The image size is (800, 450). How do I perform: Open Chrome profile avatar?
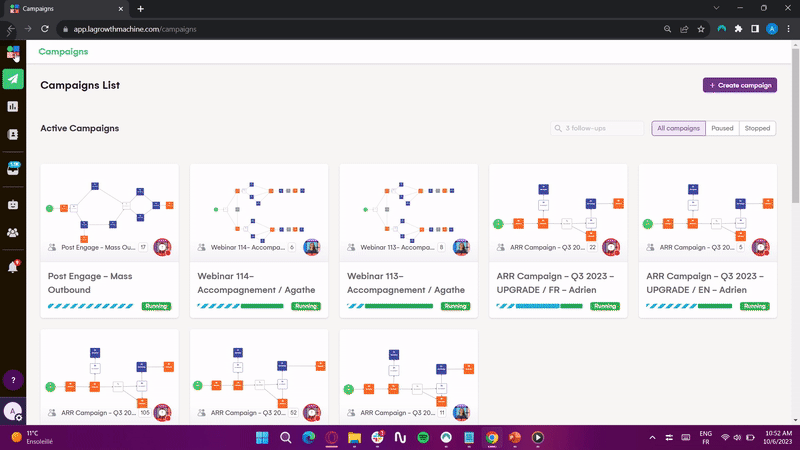point(772,29)
